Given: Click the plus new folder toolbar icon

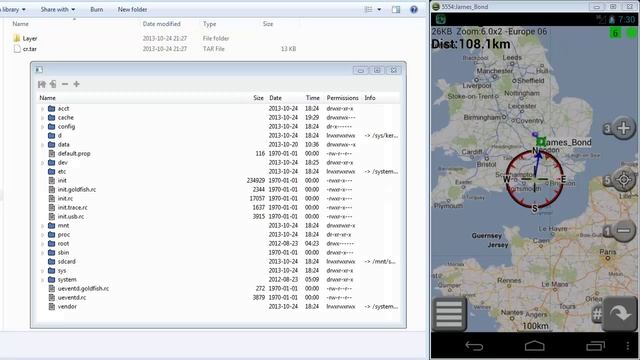Looking at the screenshot, I should (x=76, y=84).
